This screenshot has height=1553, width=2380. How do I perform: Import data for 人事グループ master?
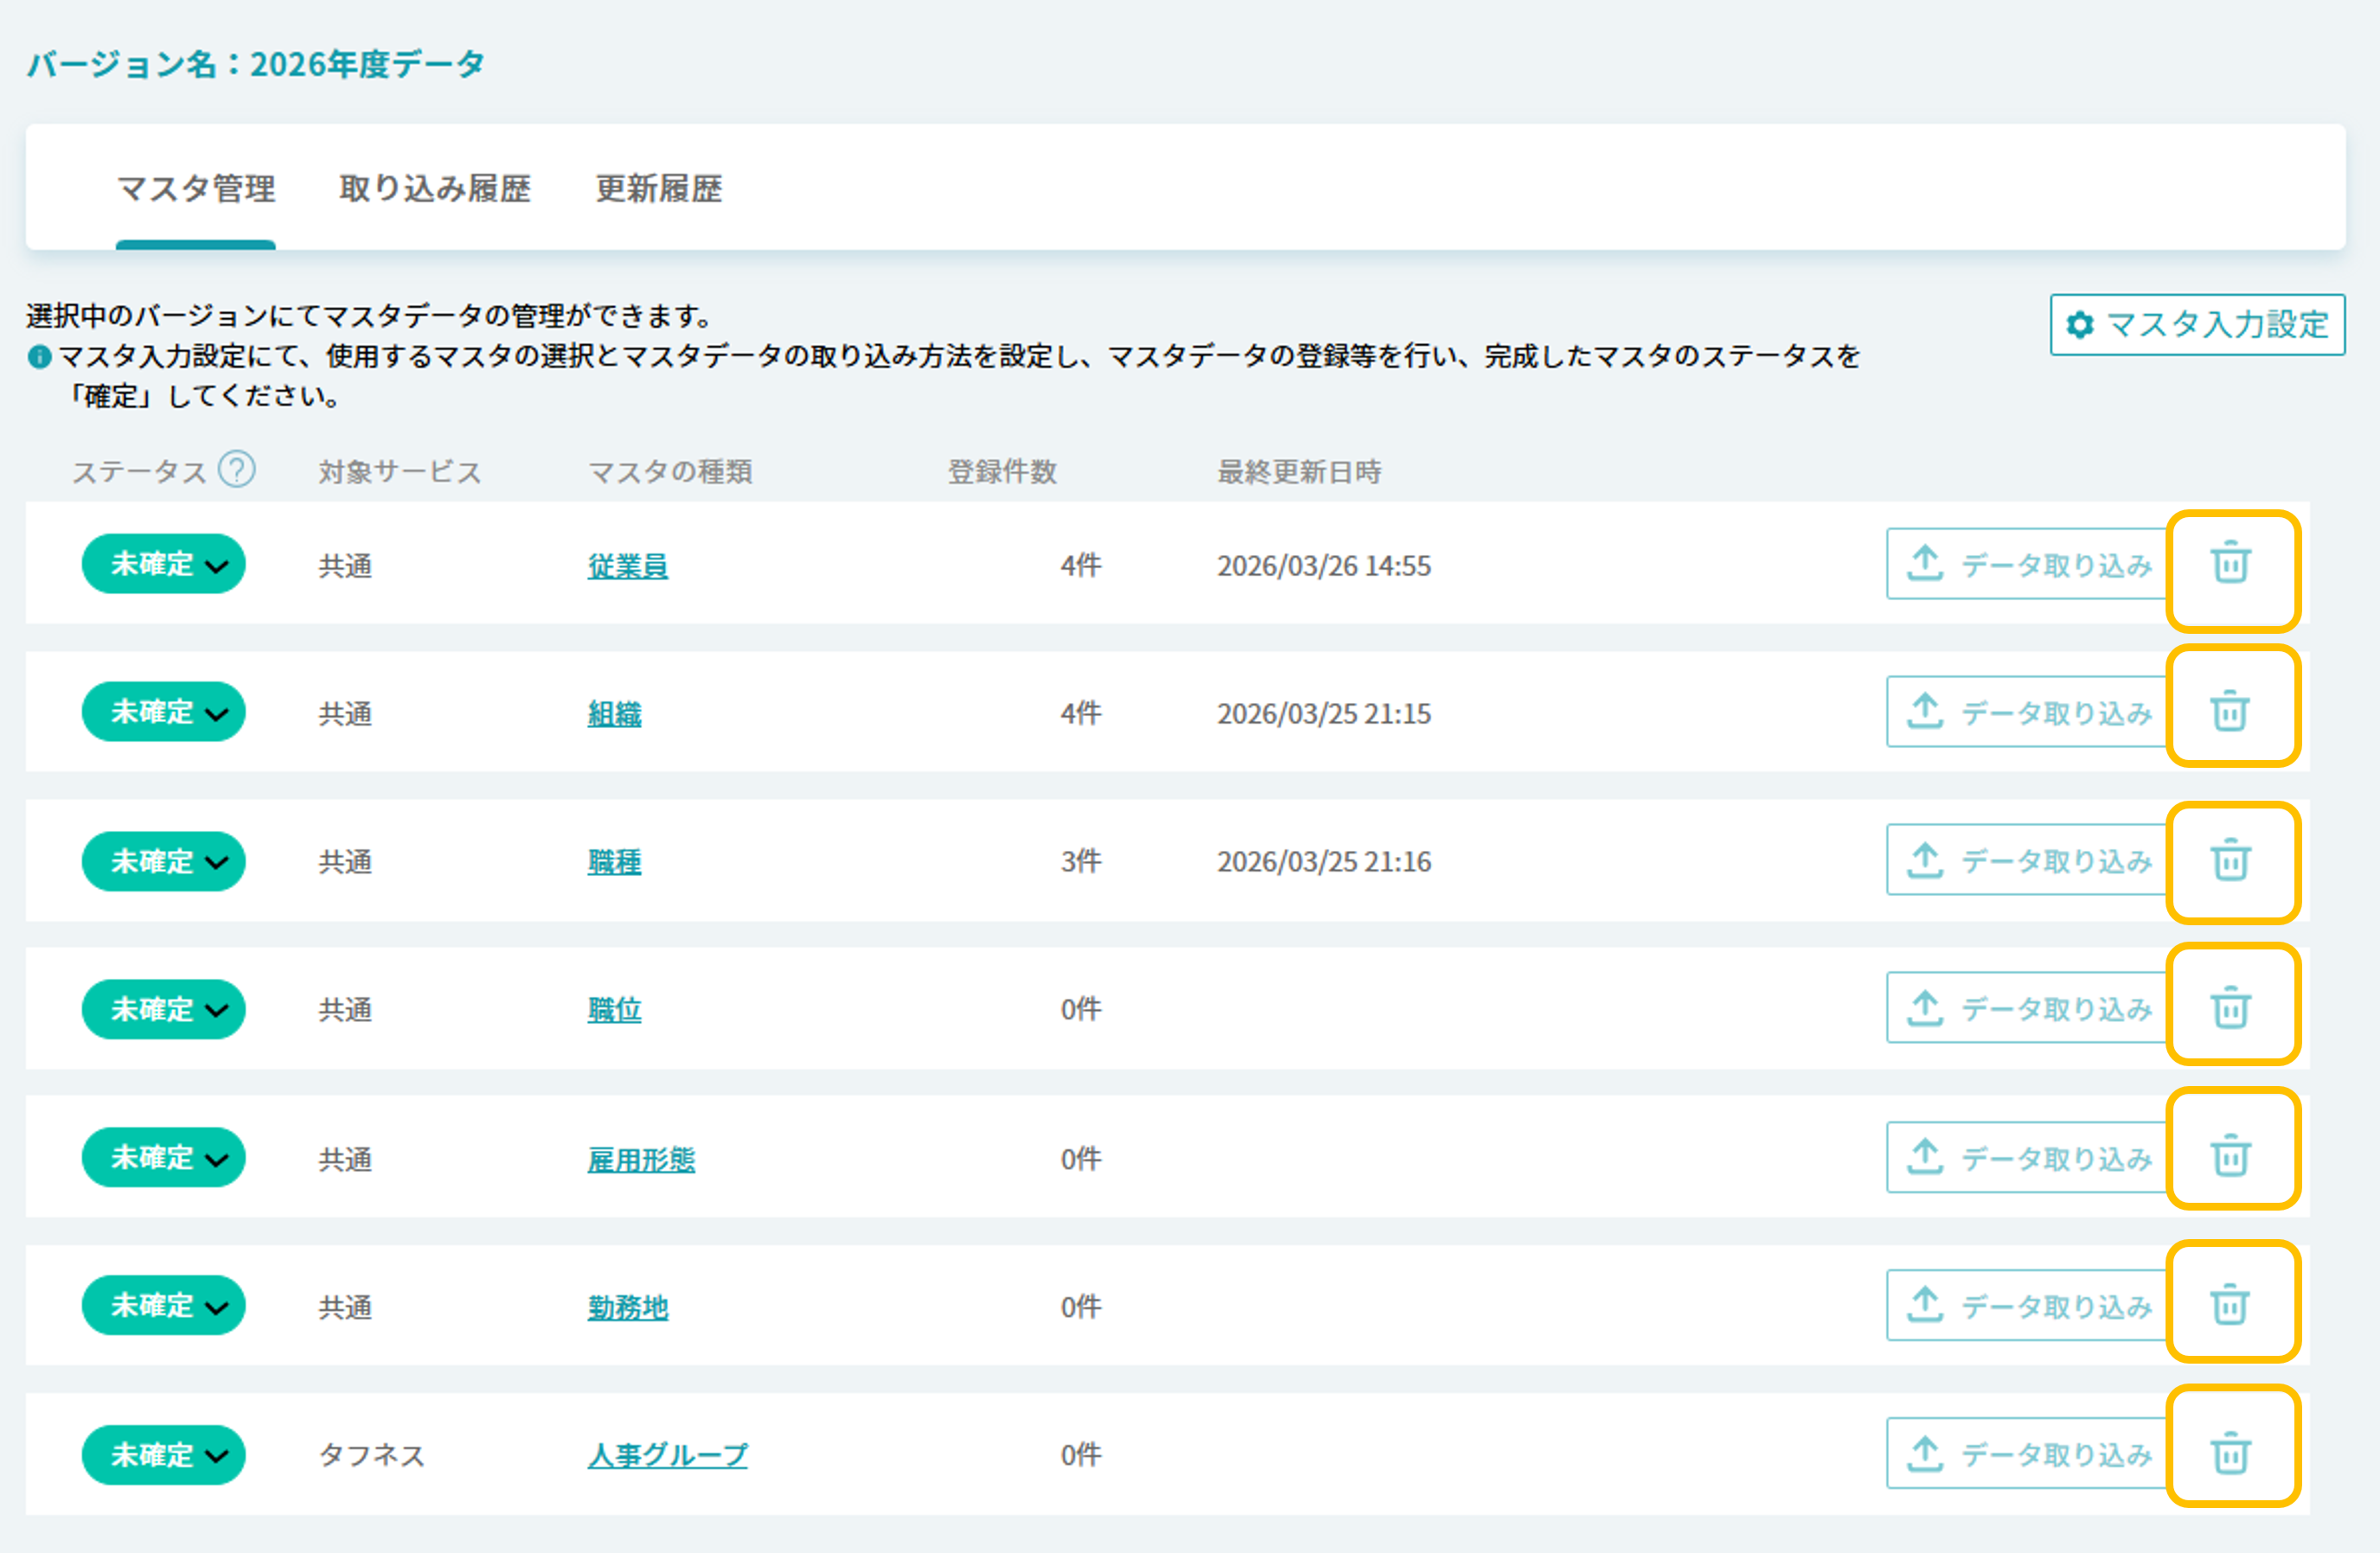point(2028,1454)
